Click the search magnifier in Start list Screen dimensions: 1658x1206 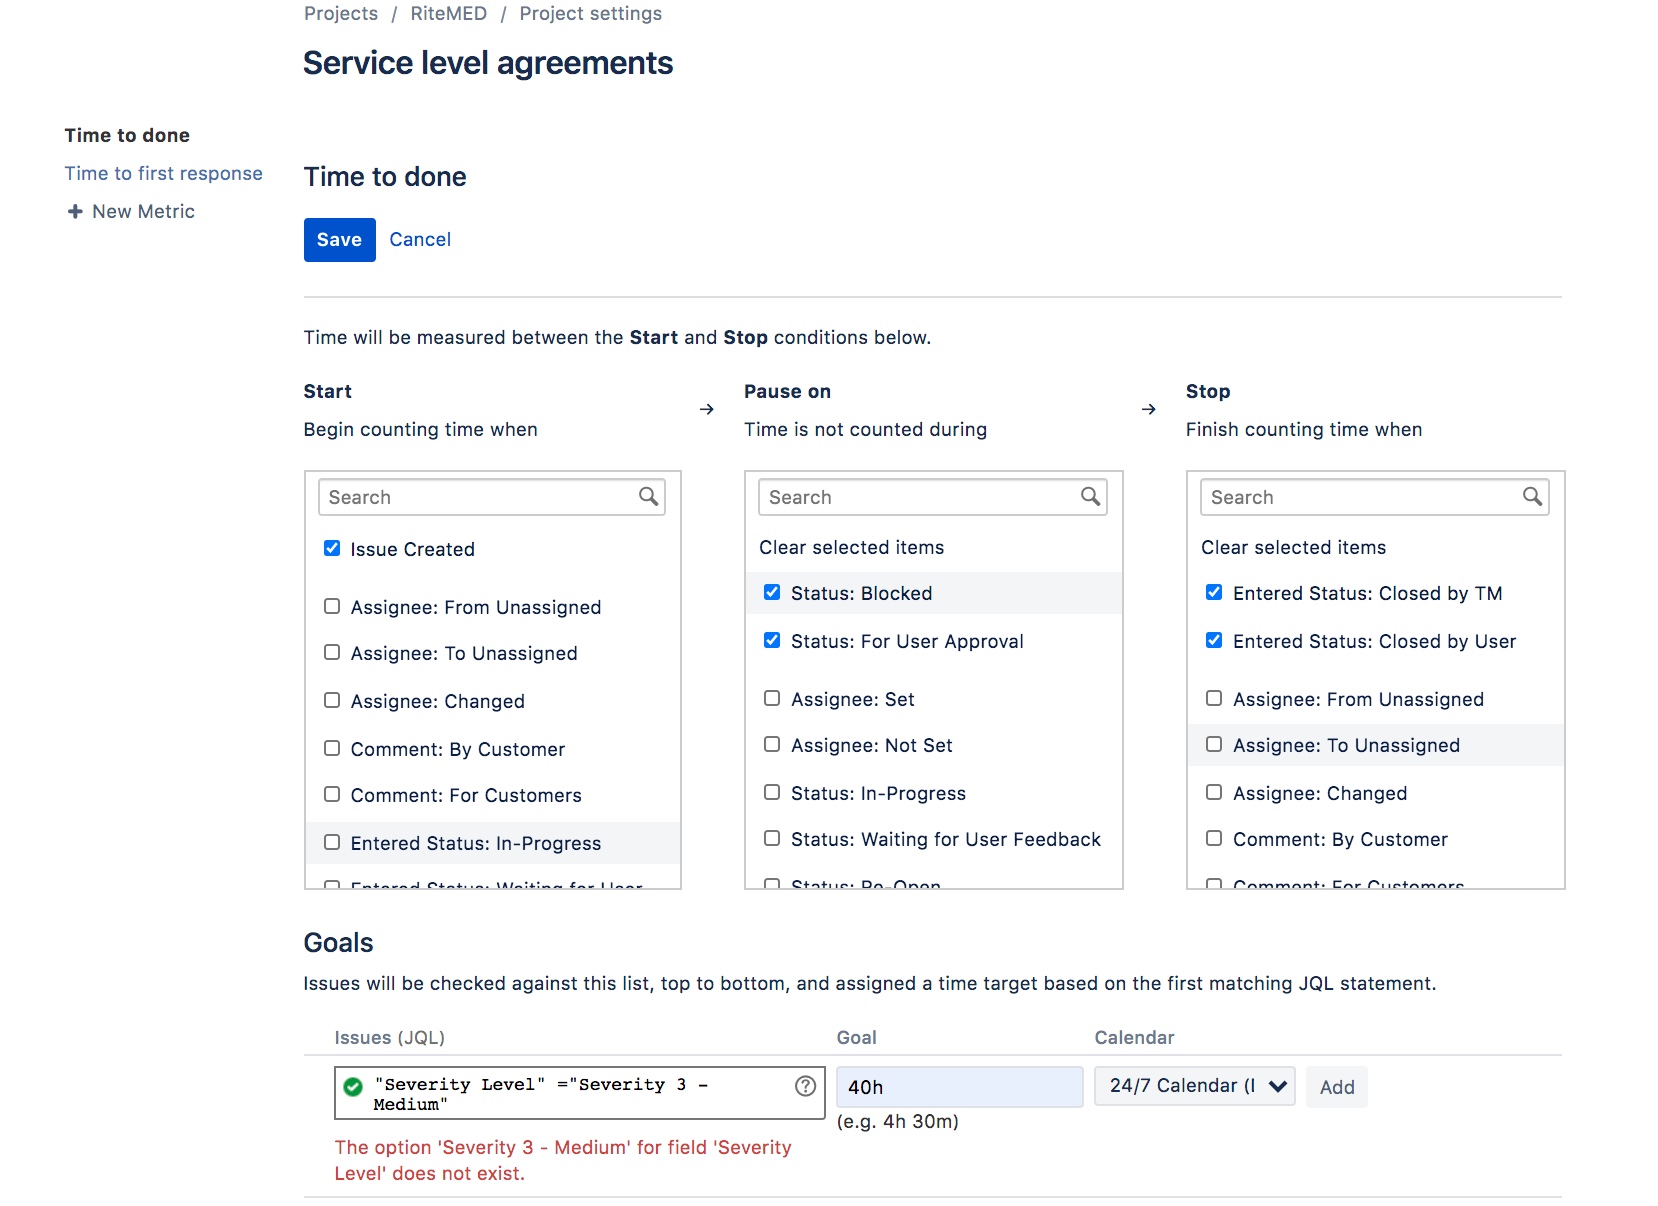coord(648,496)
